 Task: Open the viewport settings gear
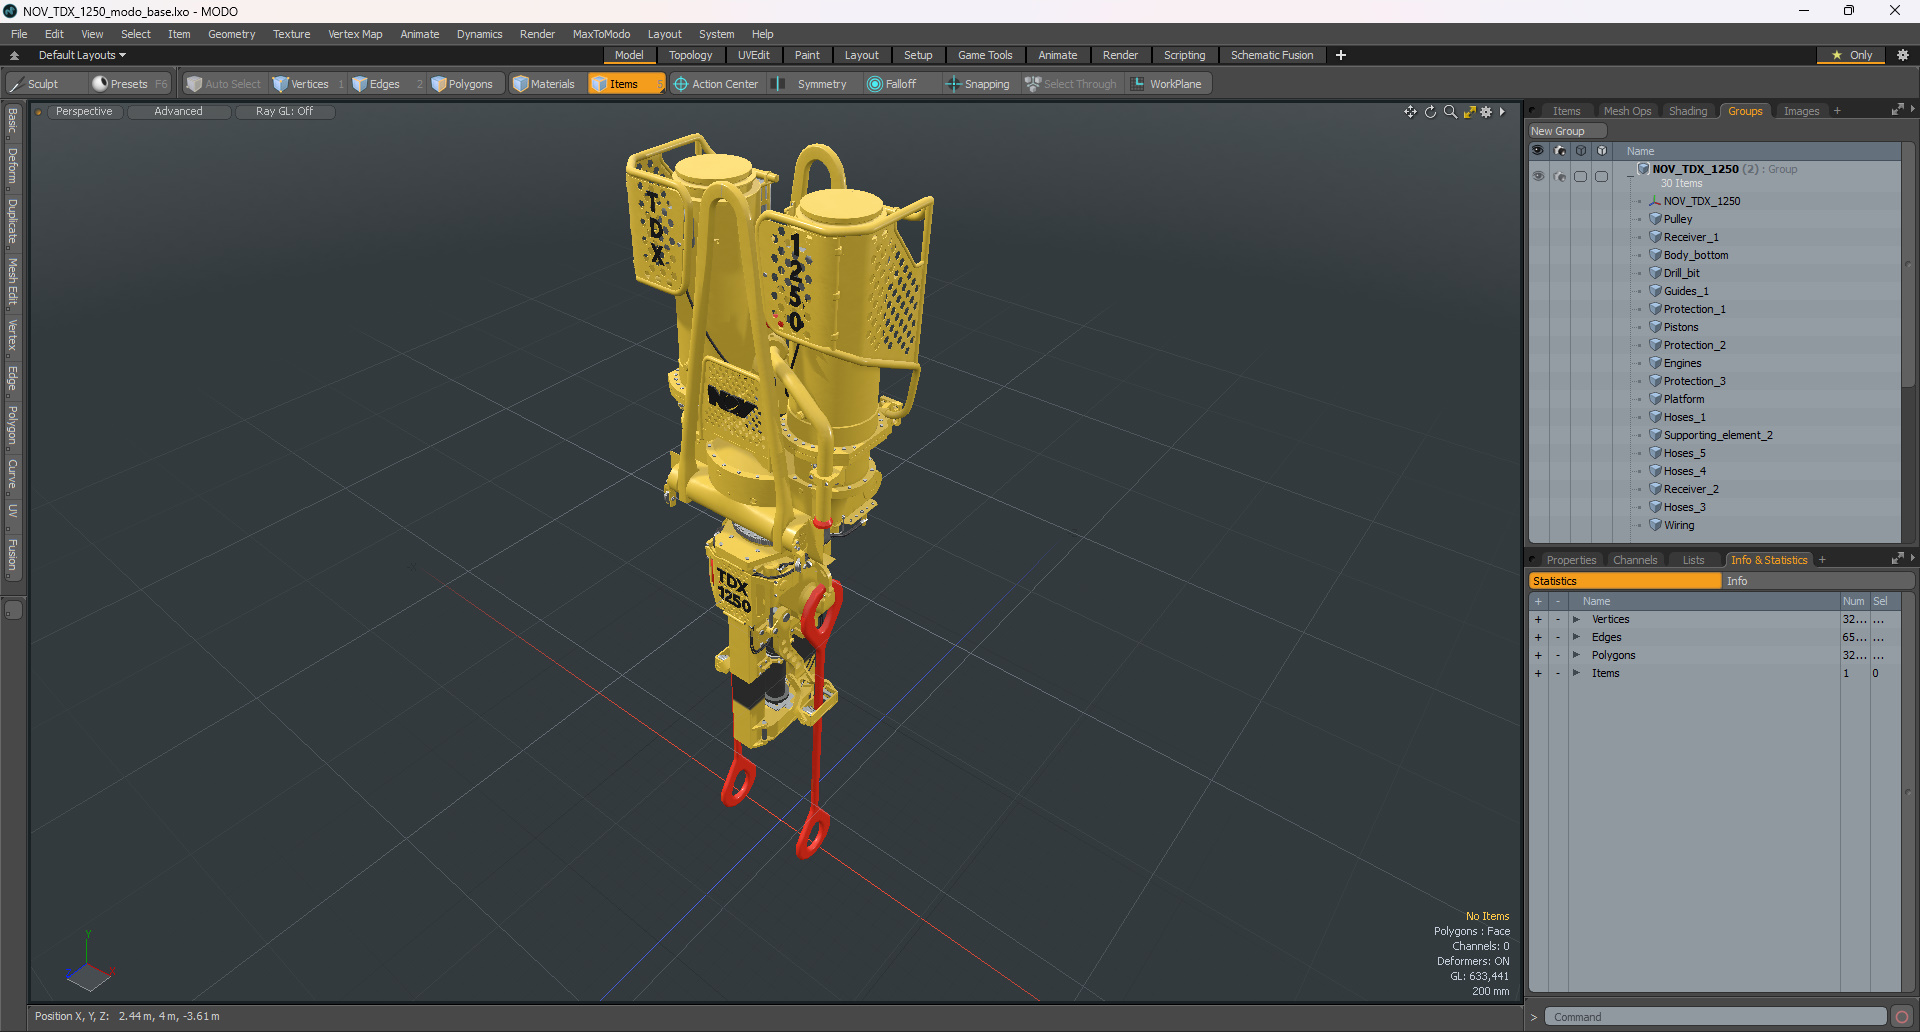[1486, 112]
